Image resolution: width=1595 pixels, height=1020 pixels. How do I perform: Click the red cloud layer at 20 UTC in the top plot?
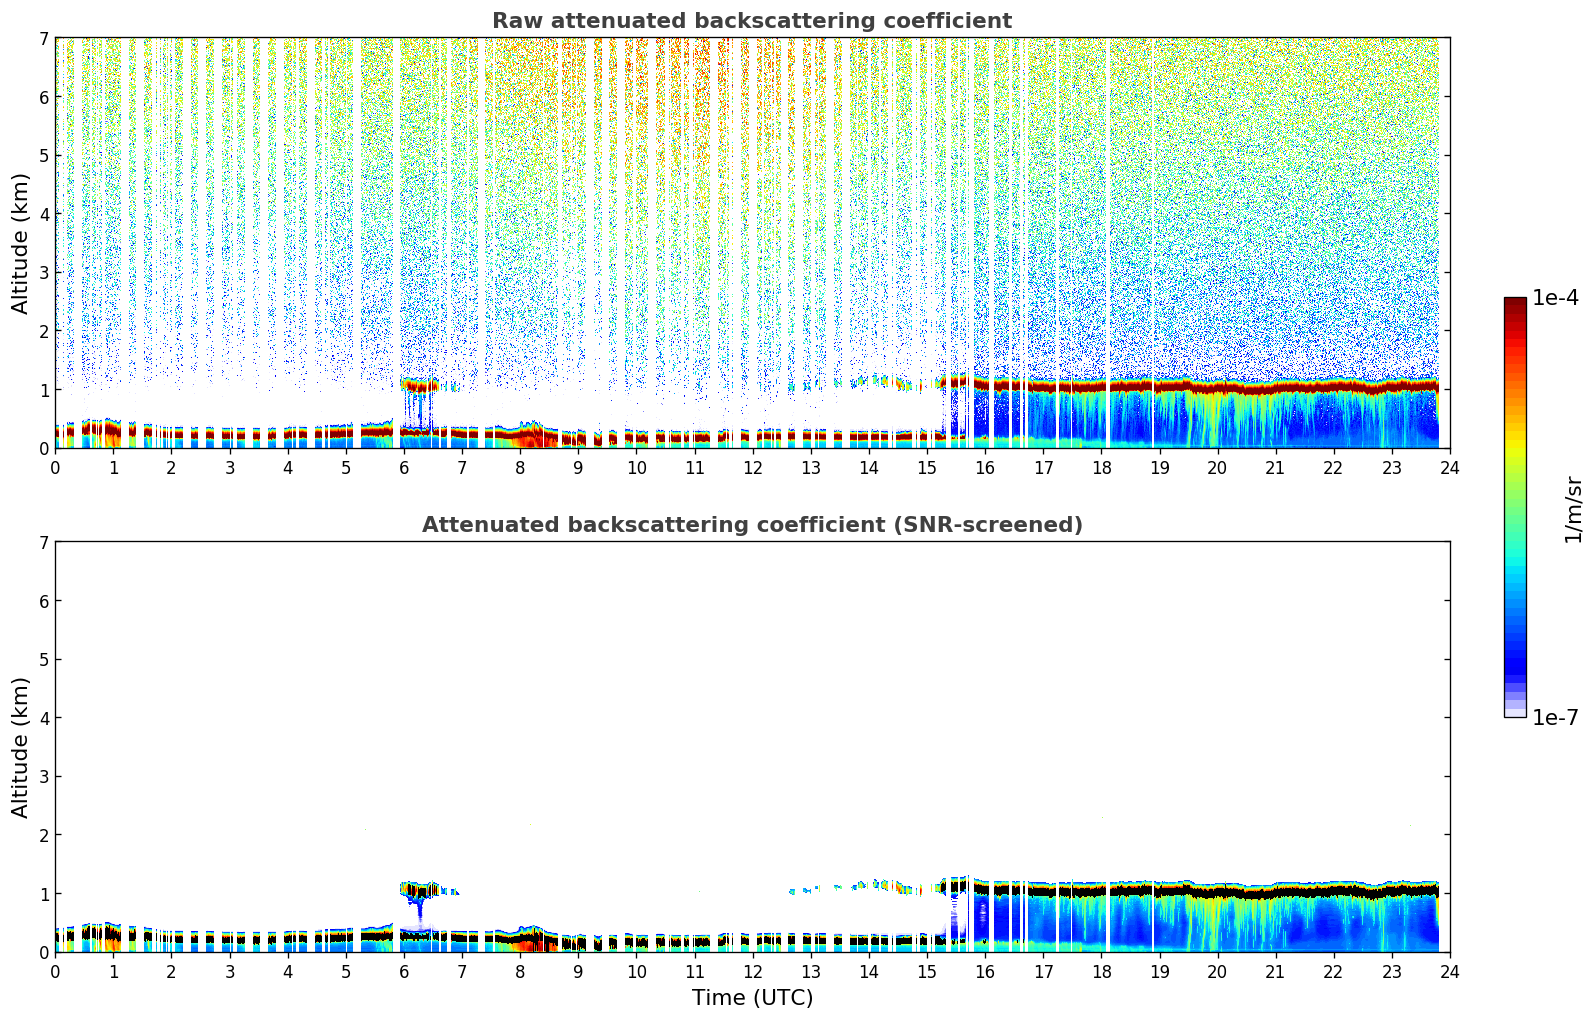point(1217,387)
